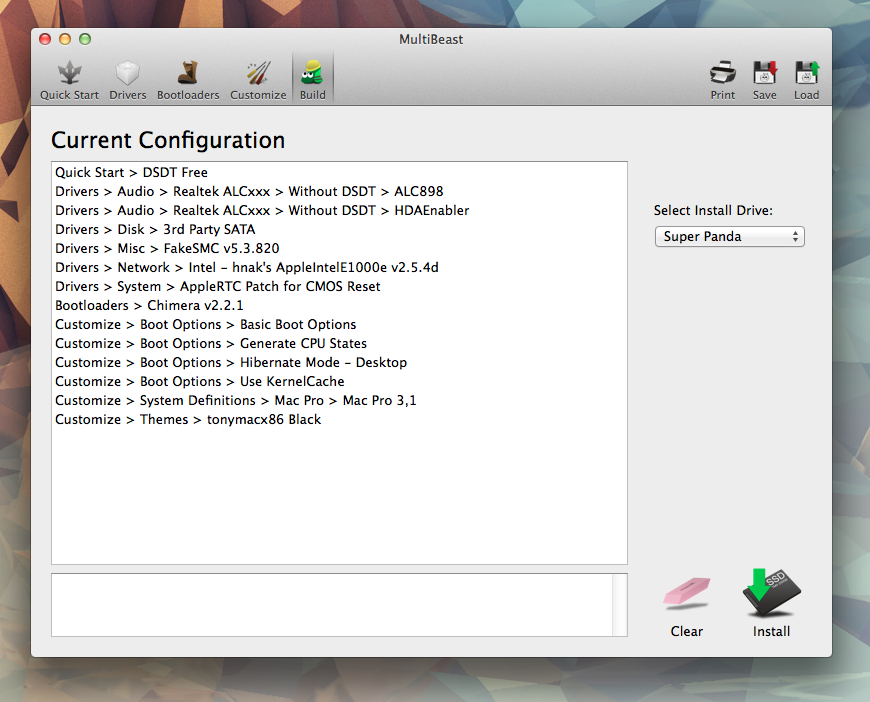The height and width of the screenshot is (702, 870).
Task: Select the tonymacx86 Black theme entry
Action: pos(187,419)
